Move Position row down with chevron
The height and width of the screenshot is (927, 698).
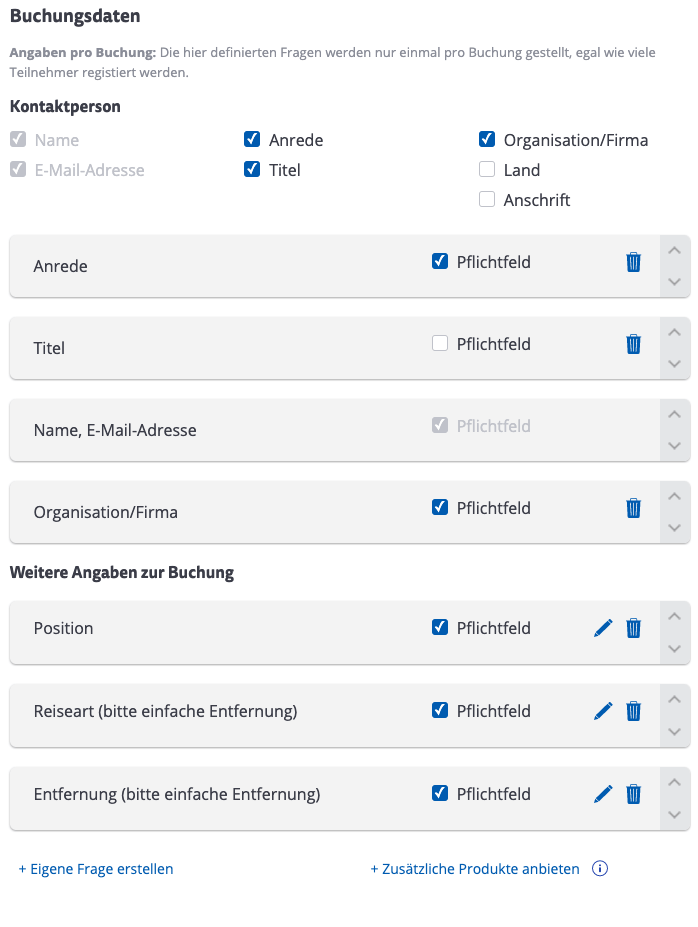[x=674, y=649]
